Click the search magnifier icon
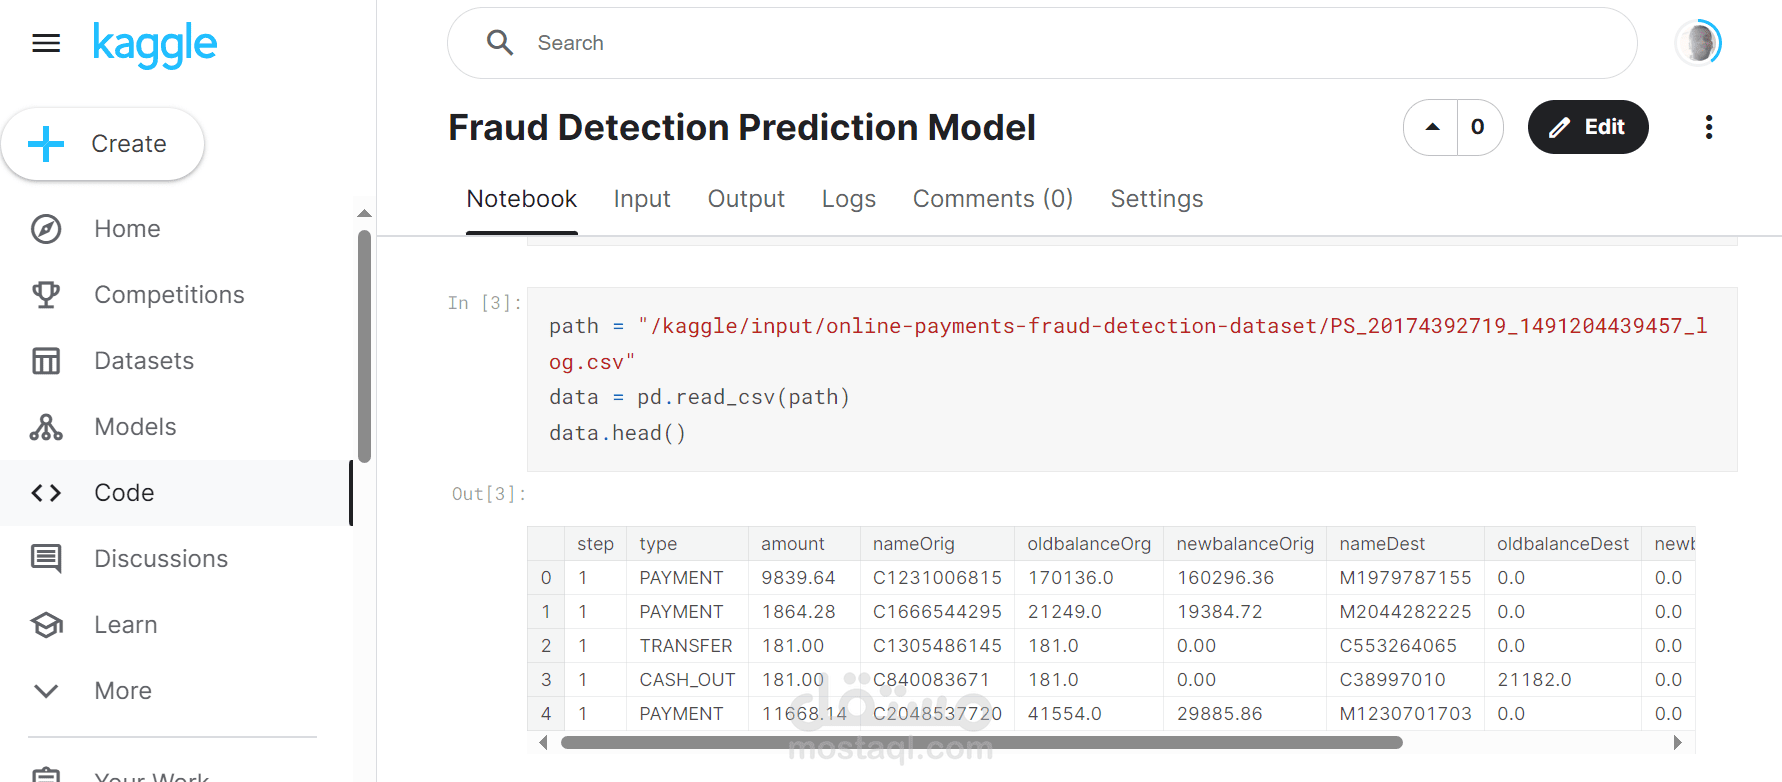Image resolution: width=1782 pixels, height=782 pixels. (499, 42)
